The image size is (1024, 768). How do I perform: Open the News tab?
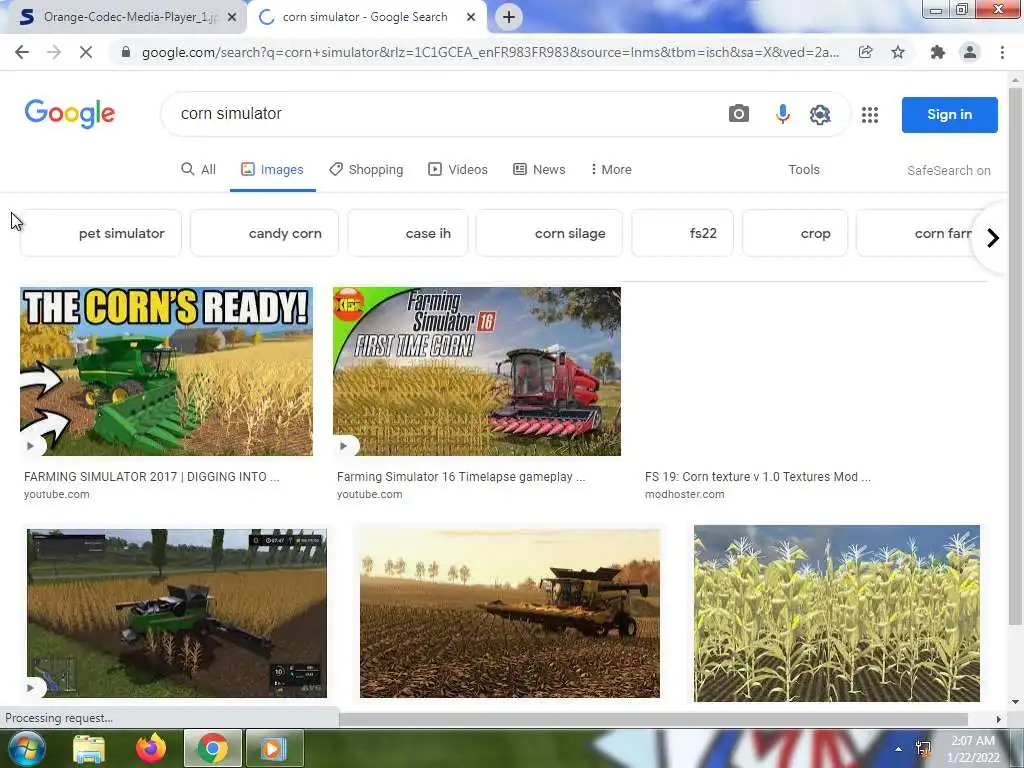click(x=539, y=170)
